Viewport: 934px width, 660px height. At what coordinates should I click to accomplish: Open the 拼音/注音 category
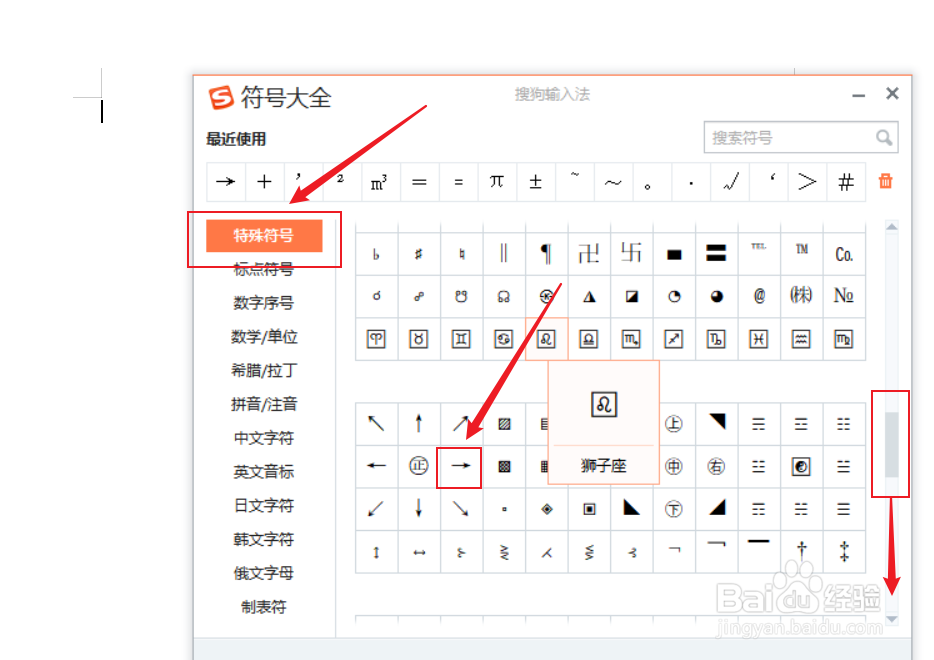tap(264, 404)
